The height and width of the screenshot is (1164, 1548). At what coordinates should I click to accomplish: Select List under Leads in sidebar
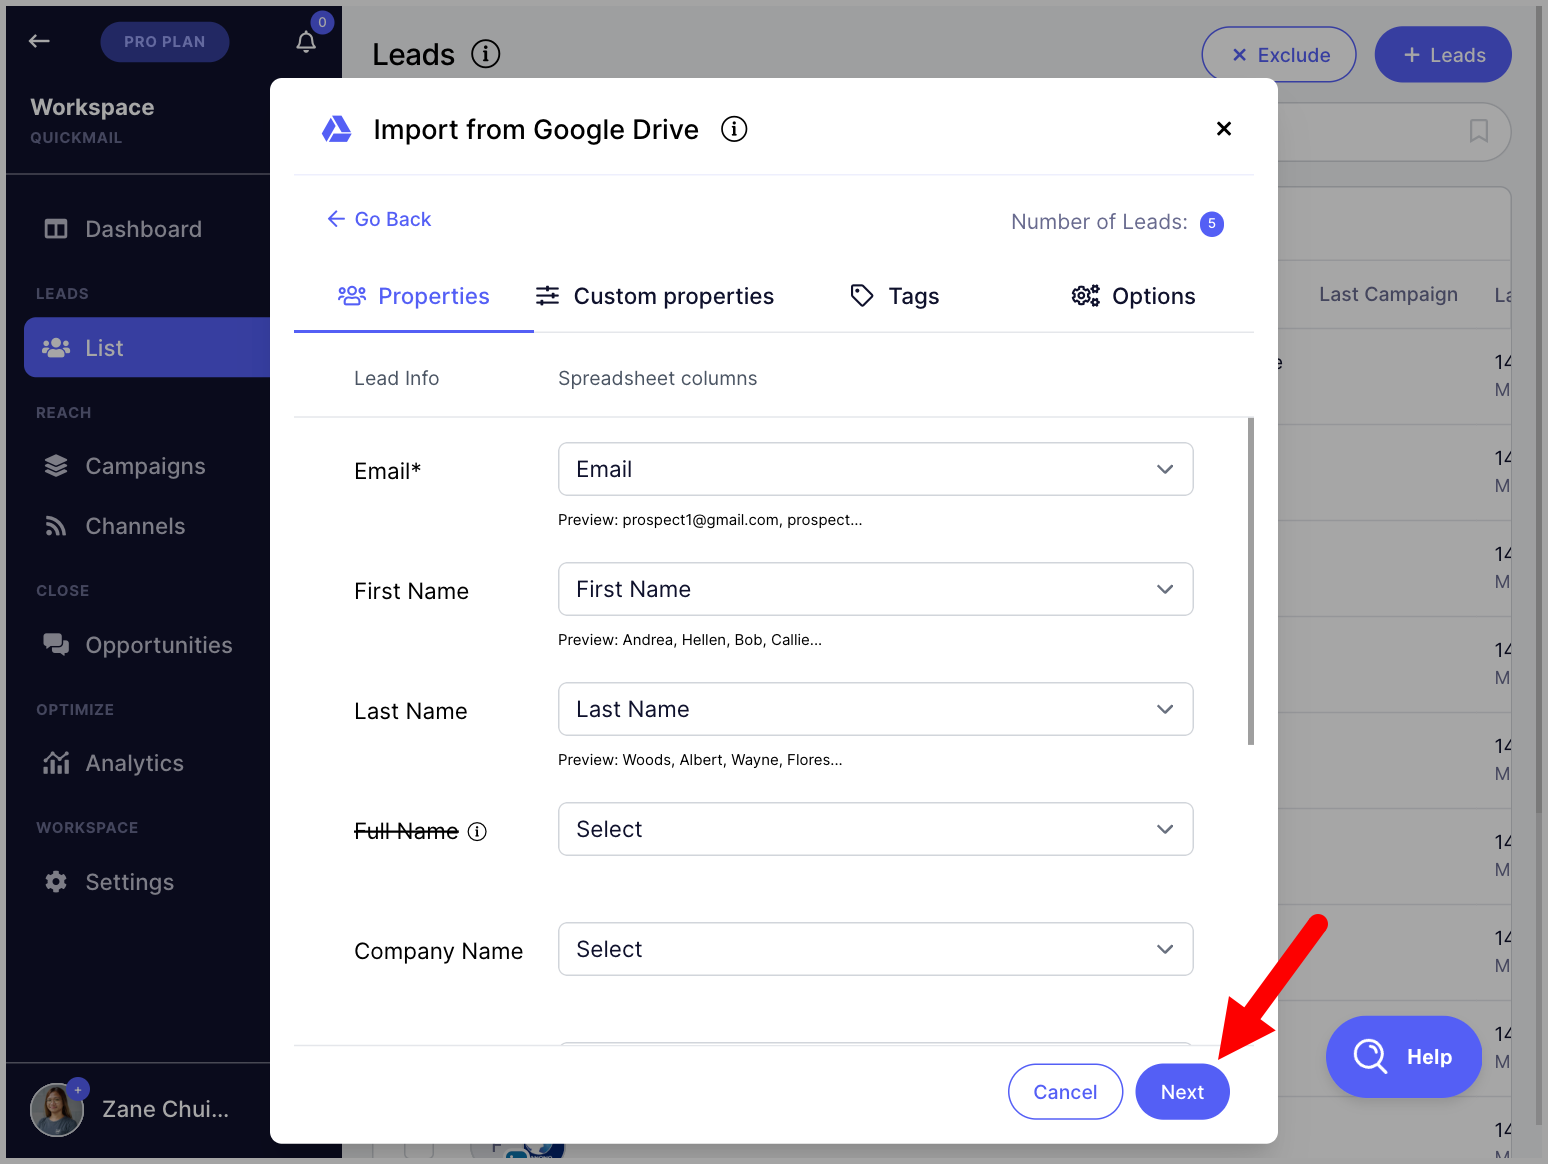tap(147, 347)
